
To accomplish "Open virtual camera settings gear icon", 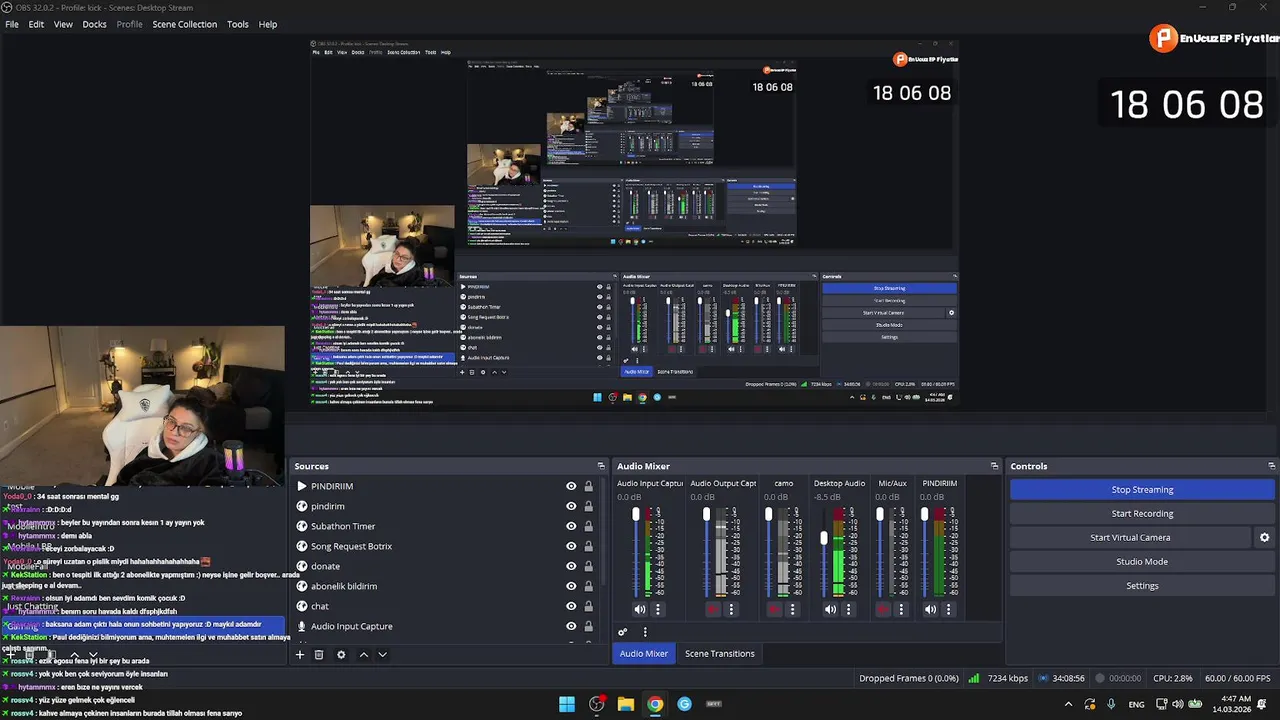I will coord(1264,537).
